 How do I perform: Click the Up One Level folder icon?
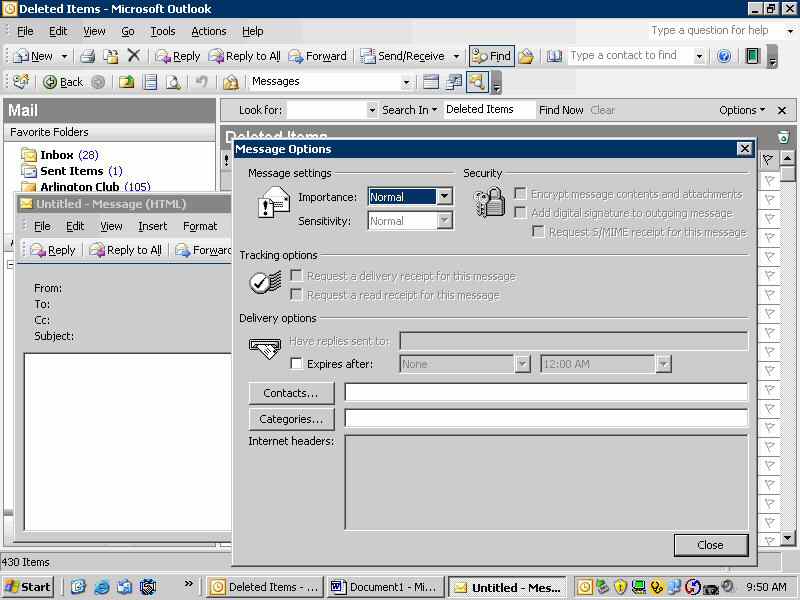click(x=127, y=82)
